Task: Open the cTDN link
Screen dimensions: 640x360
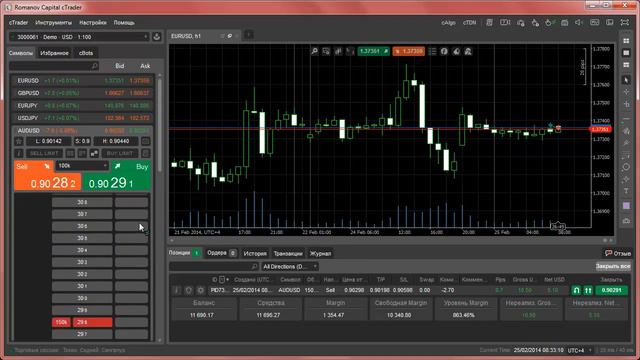Action: [469, 23]
